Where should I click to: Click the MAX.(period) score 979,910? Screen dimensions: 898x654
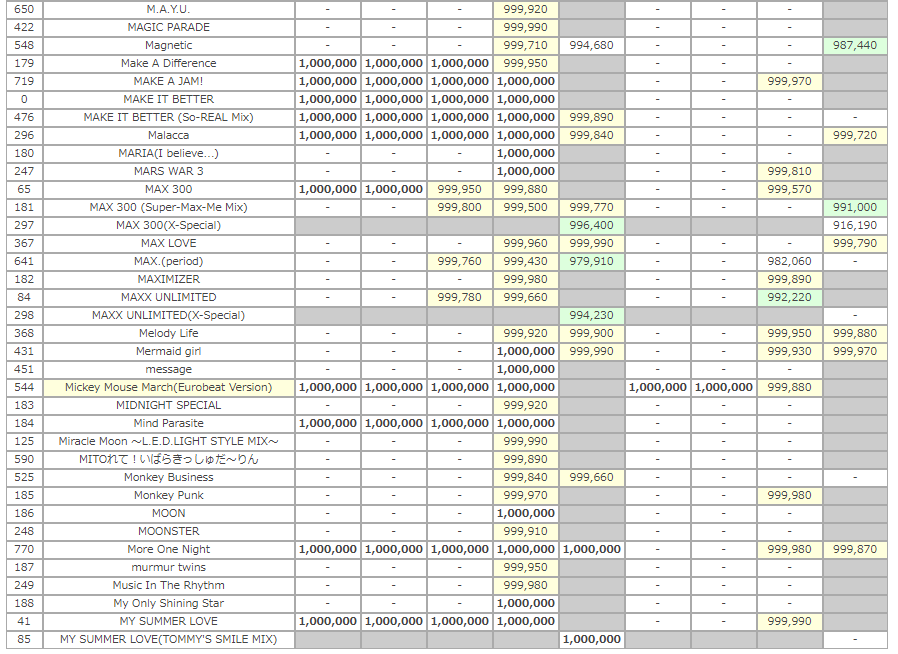592,261
